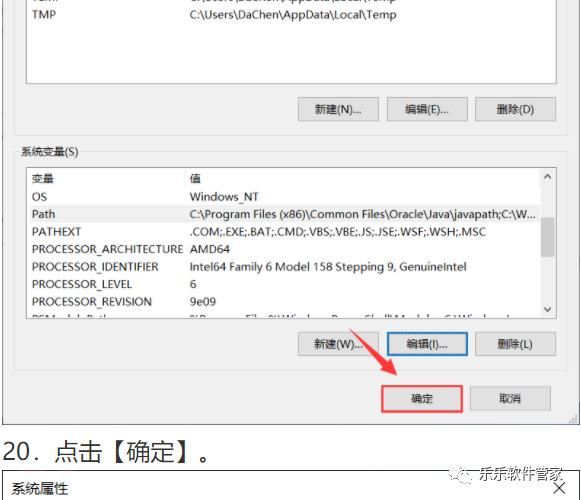Screen dimensions: 581x500
Task: Close the 系统属性 window
Action: point(559,488)
